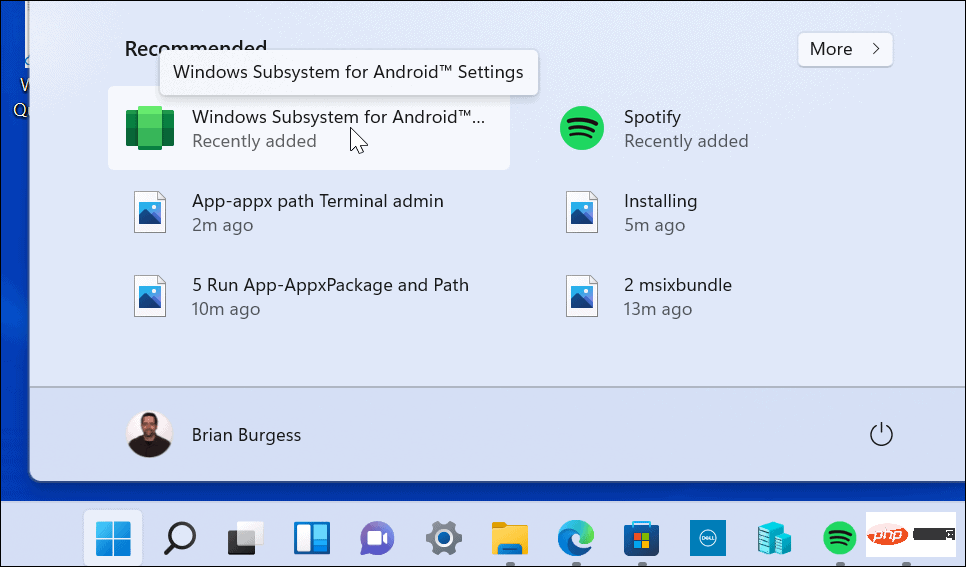Click the '10m ago' timestamp text
The image size is (966, 567).
pos(225,309)
